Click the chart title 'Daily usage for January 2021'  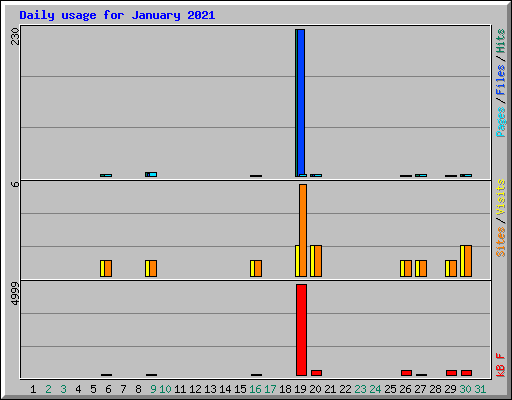[x=117, y=15]
